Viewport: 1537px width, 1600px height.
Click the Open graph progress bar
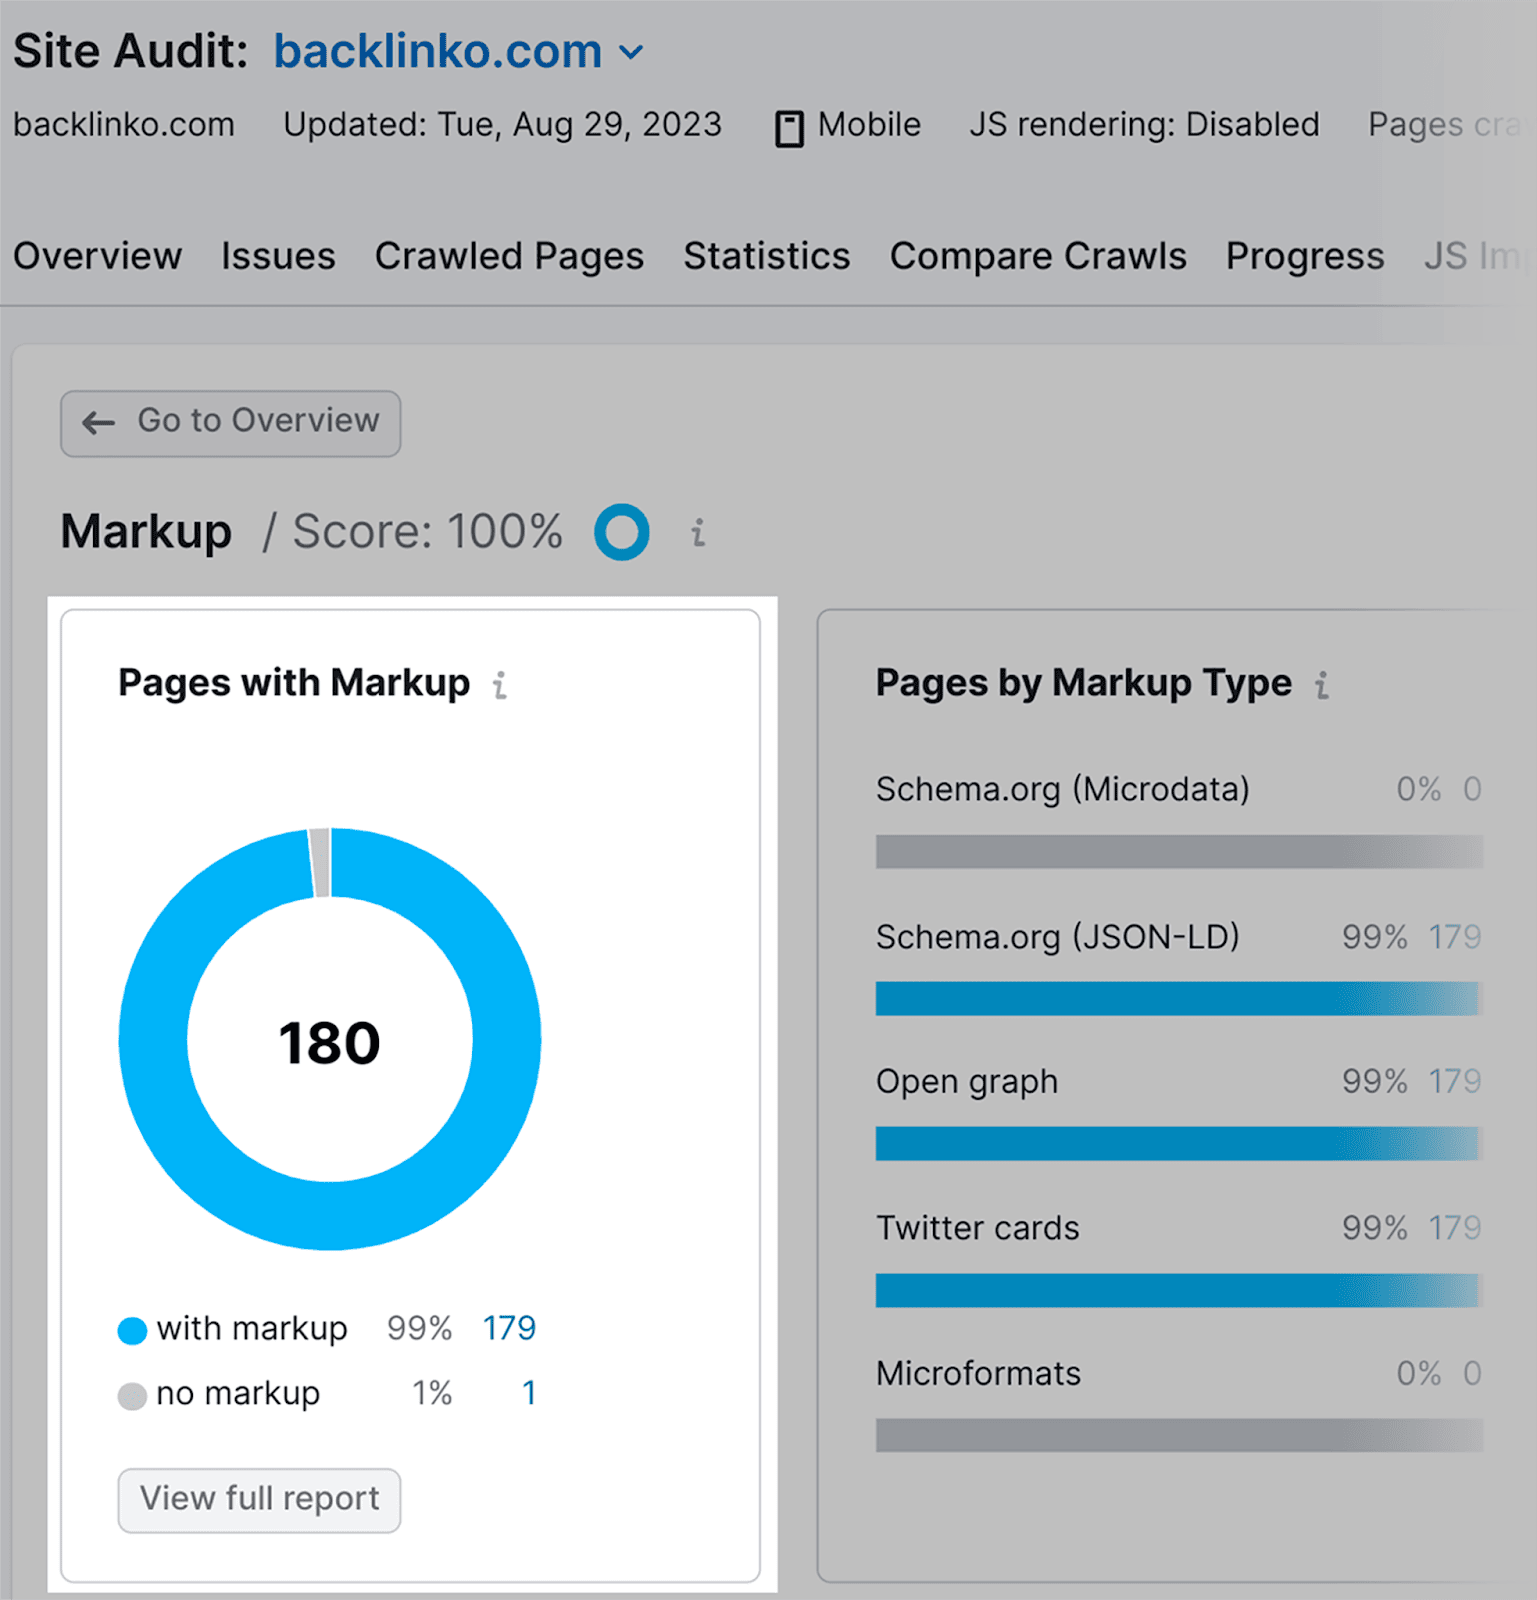click(1177, 1143)
